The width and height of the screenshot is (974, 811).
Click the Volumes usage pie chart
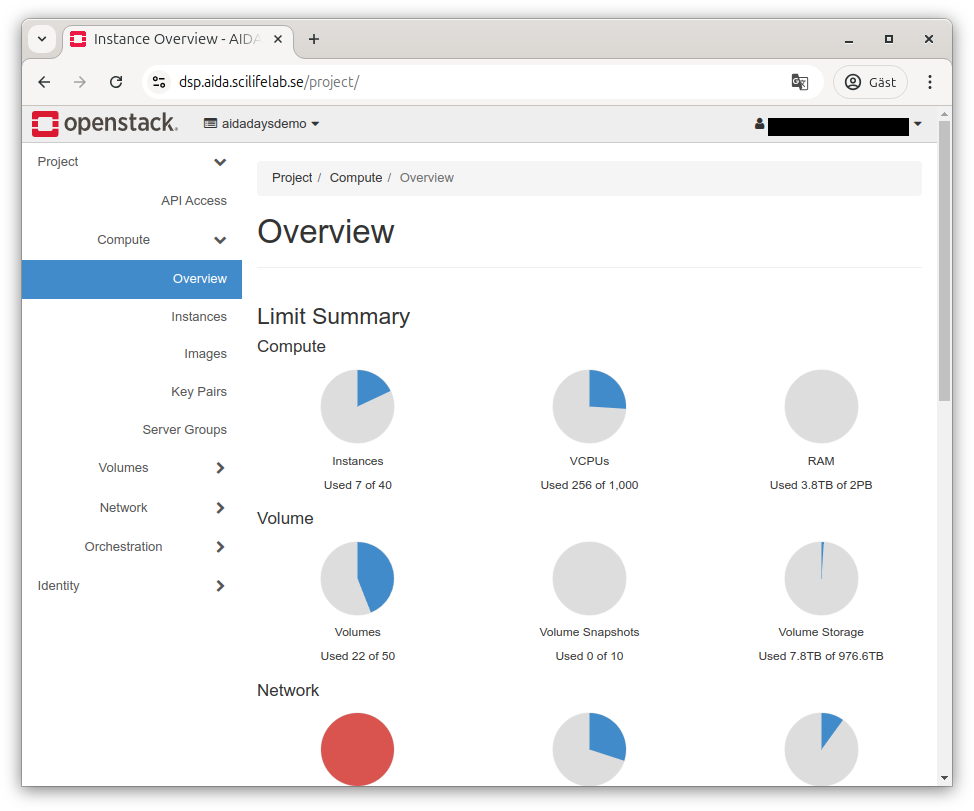[x=357, y=578]
